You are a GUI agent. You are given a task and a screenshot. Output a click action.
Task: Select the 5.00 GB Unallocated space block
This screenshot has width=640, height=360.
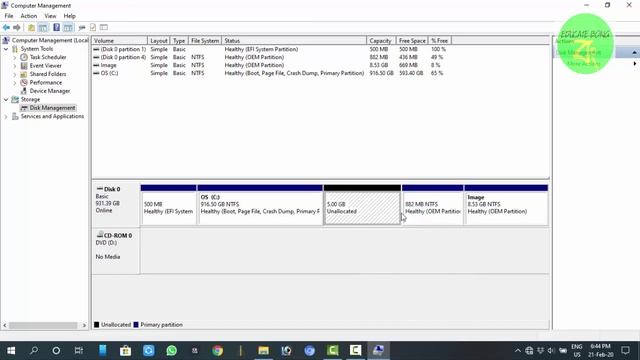[362, 205]
